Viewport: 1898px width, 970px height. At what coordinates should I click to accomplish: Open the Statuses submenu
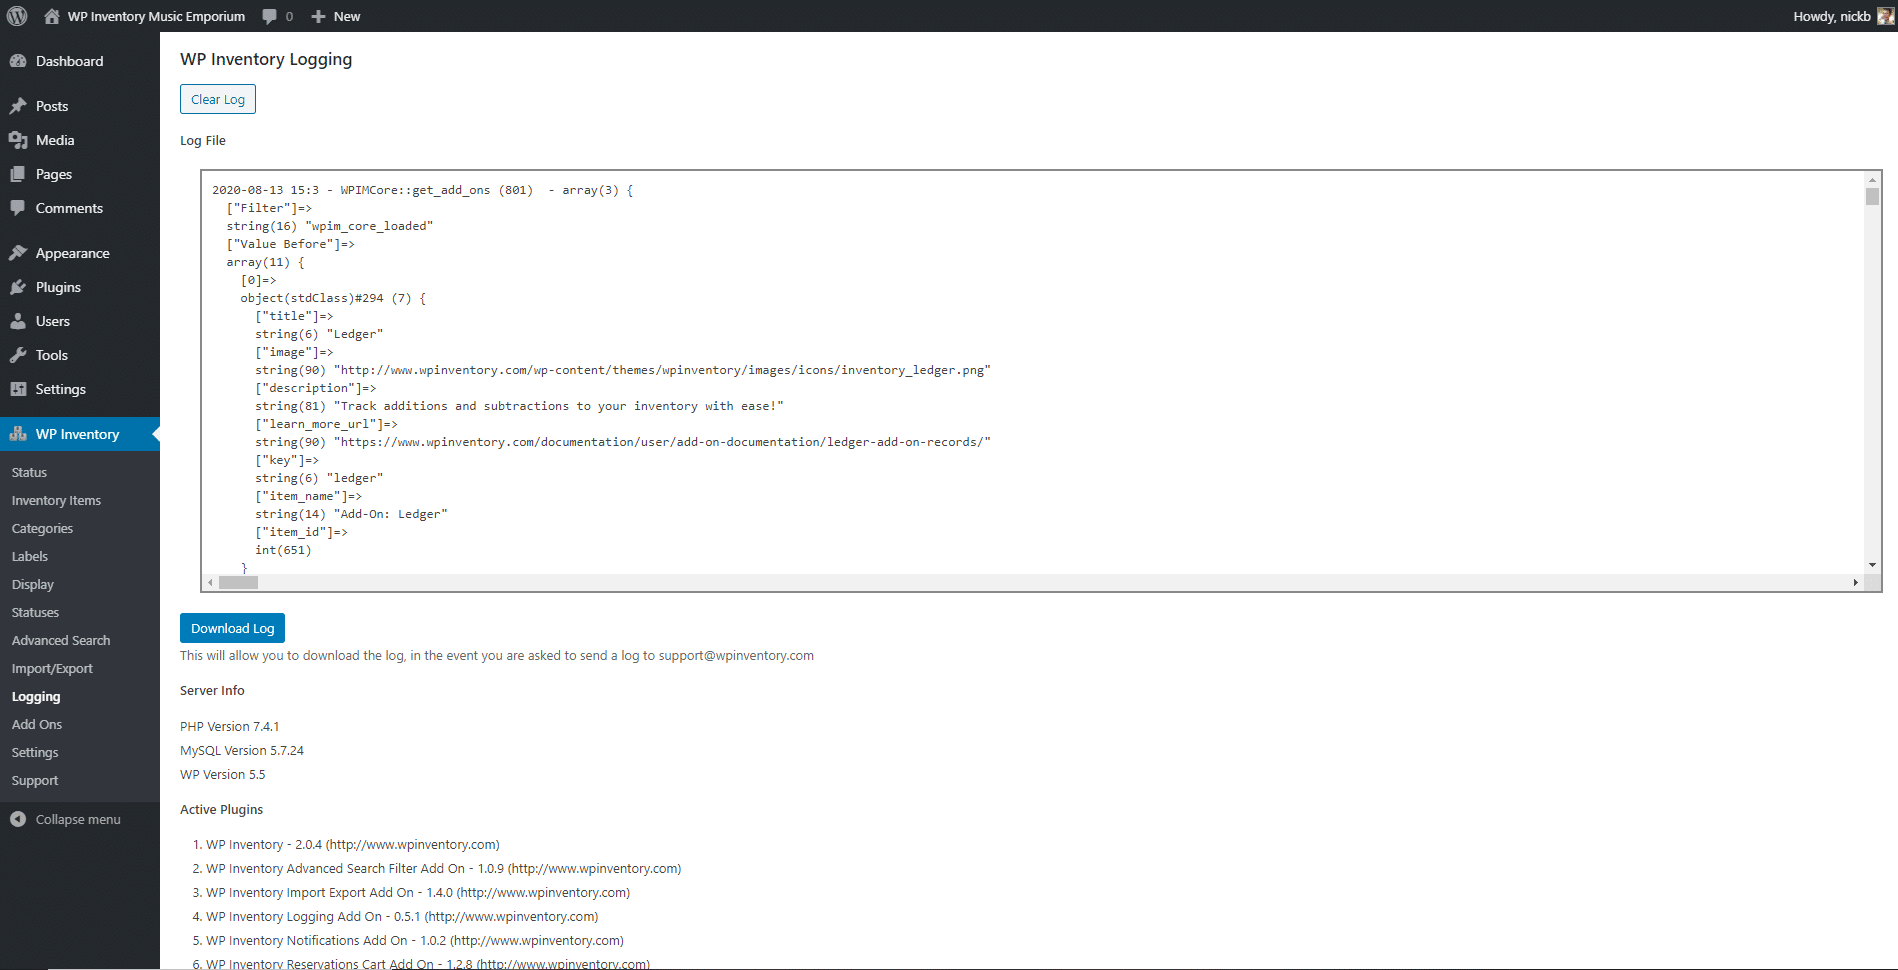point(35,612)
